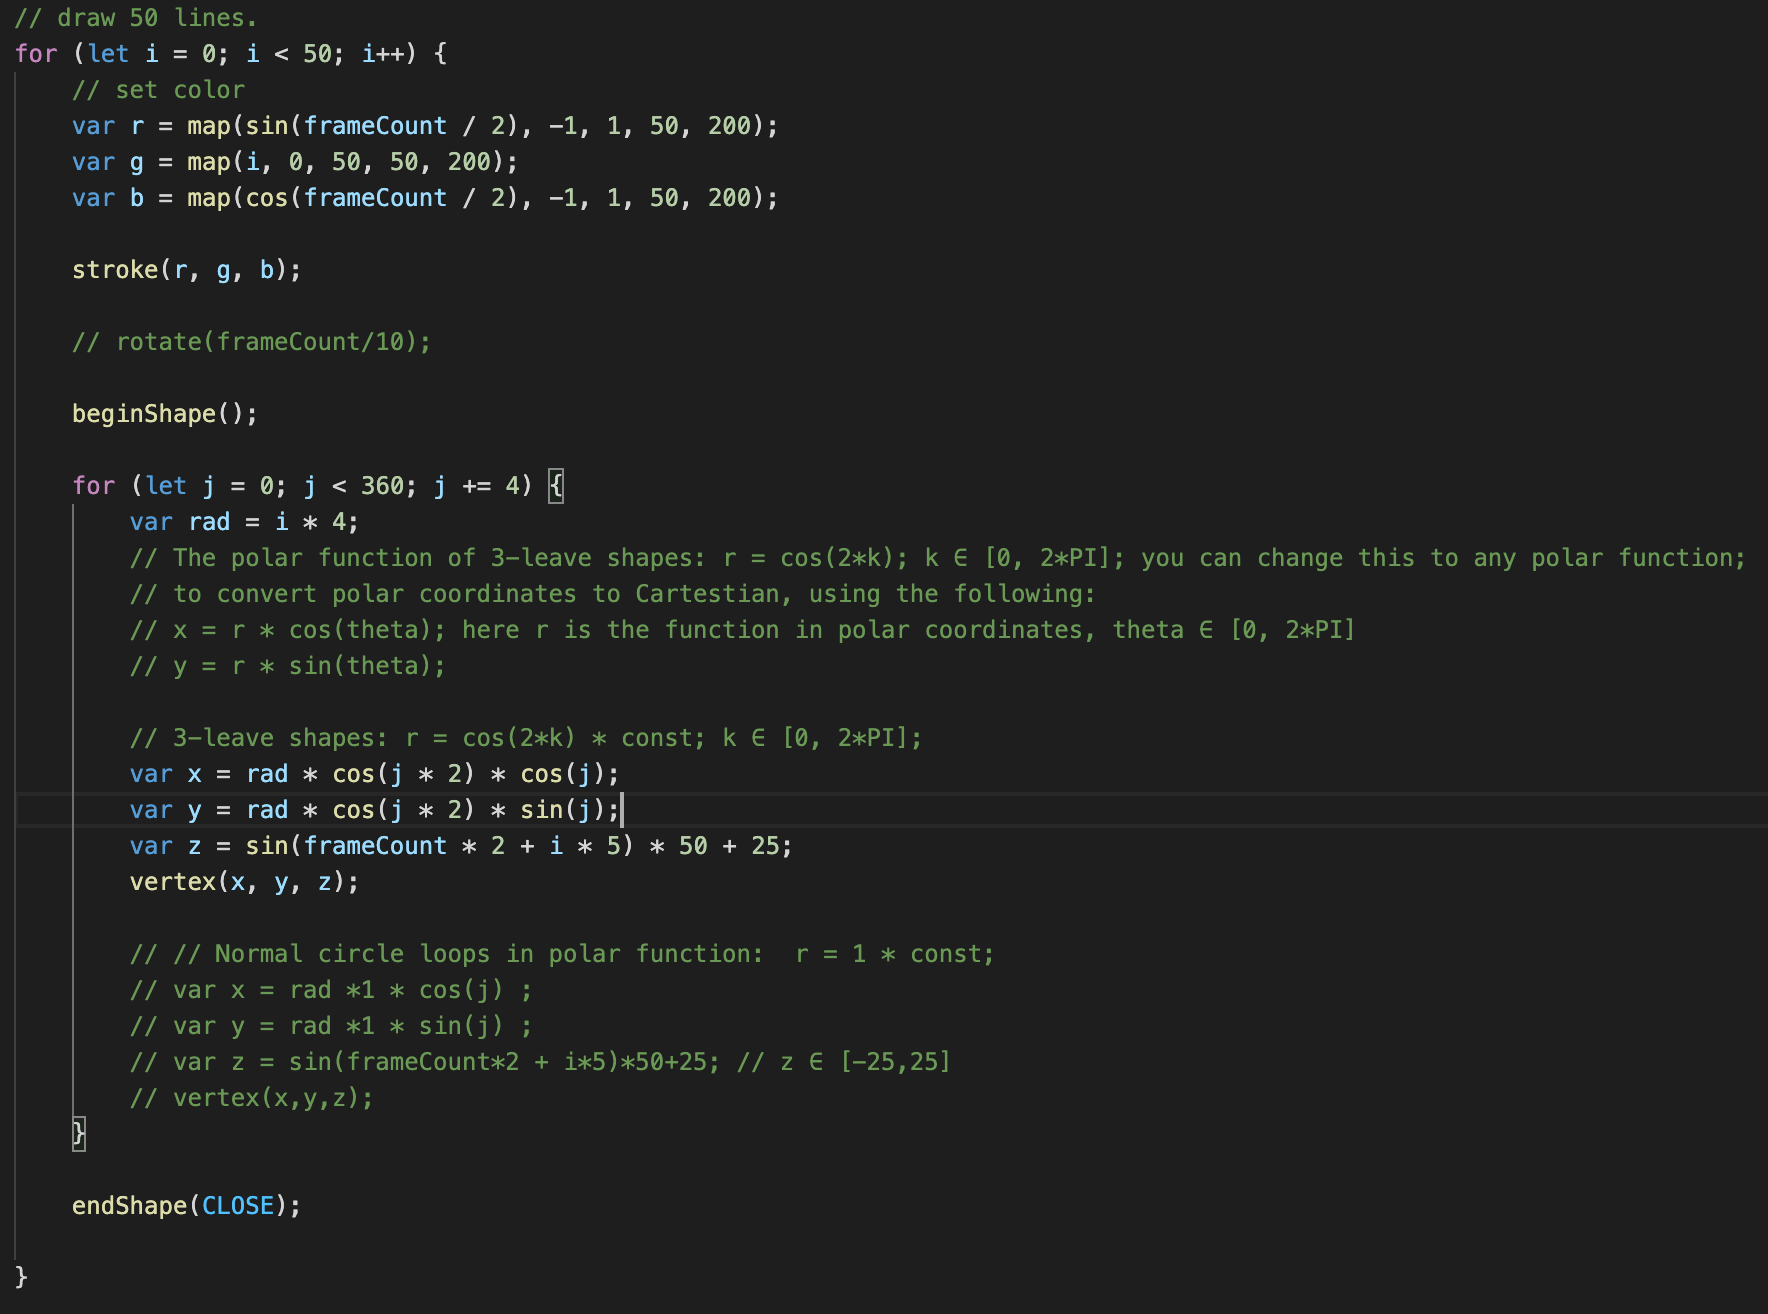Image resolution: width=1768 pixels, height=1314 pixels.
Task: Click the "// set color" comment line
Action: pos(158,90)
